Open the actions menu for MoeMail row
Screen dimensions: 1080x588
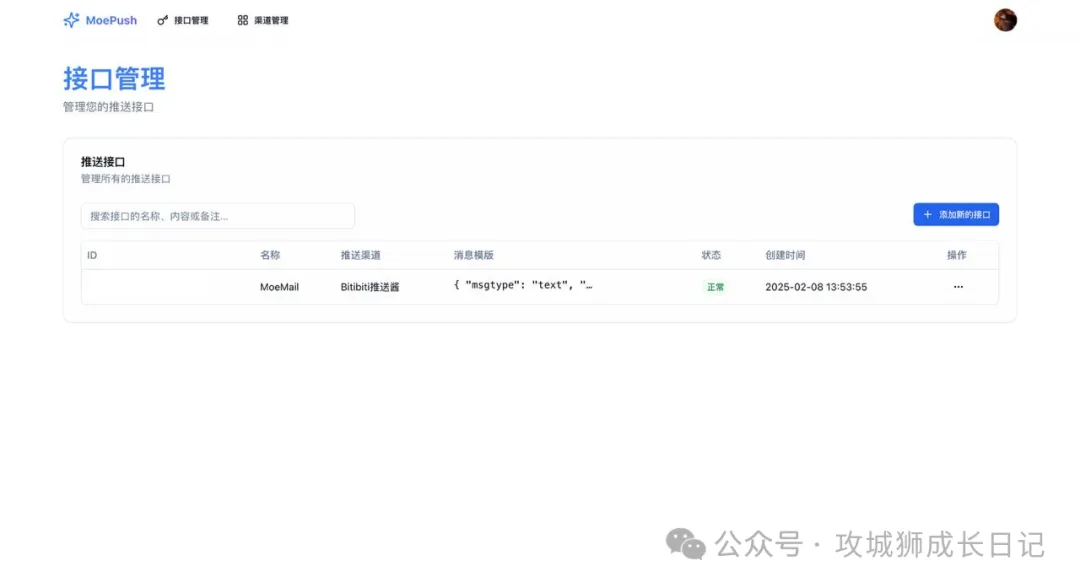point(958,287)
